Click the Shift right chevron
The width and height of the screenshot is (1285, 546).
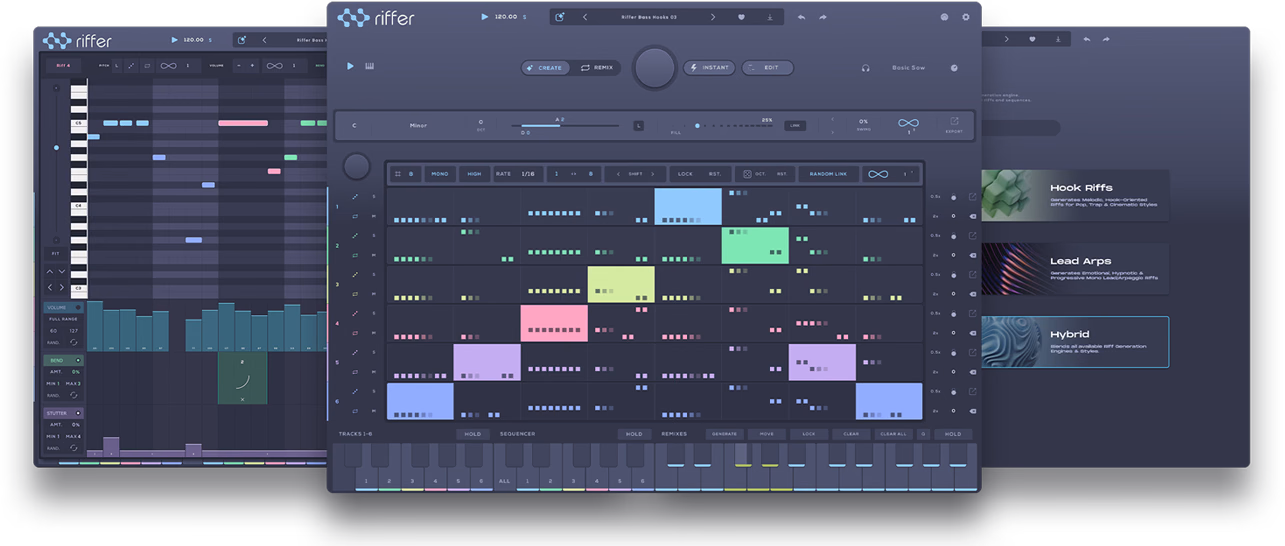coord(653,174)
